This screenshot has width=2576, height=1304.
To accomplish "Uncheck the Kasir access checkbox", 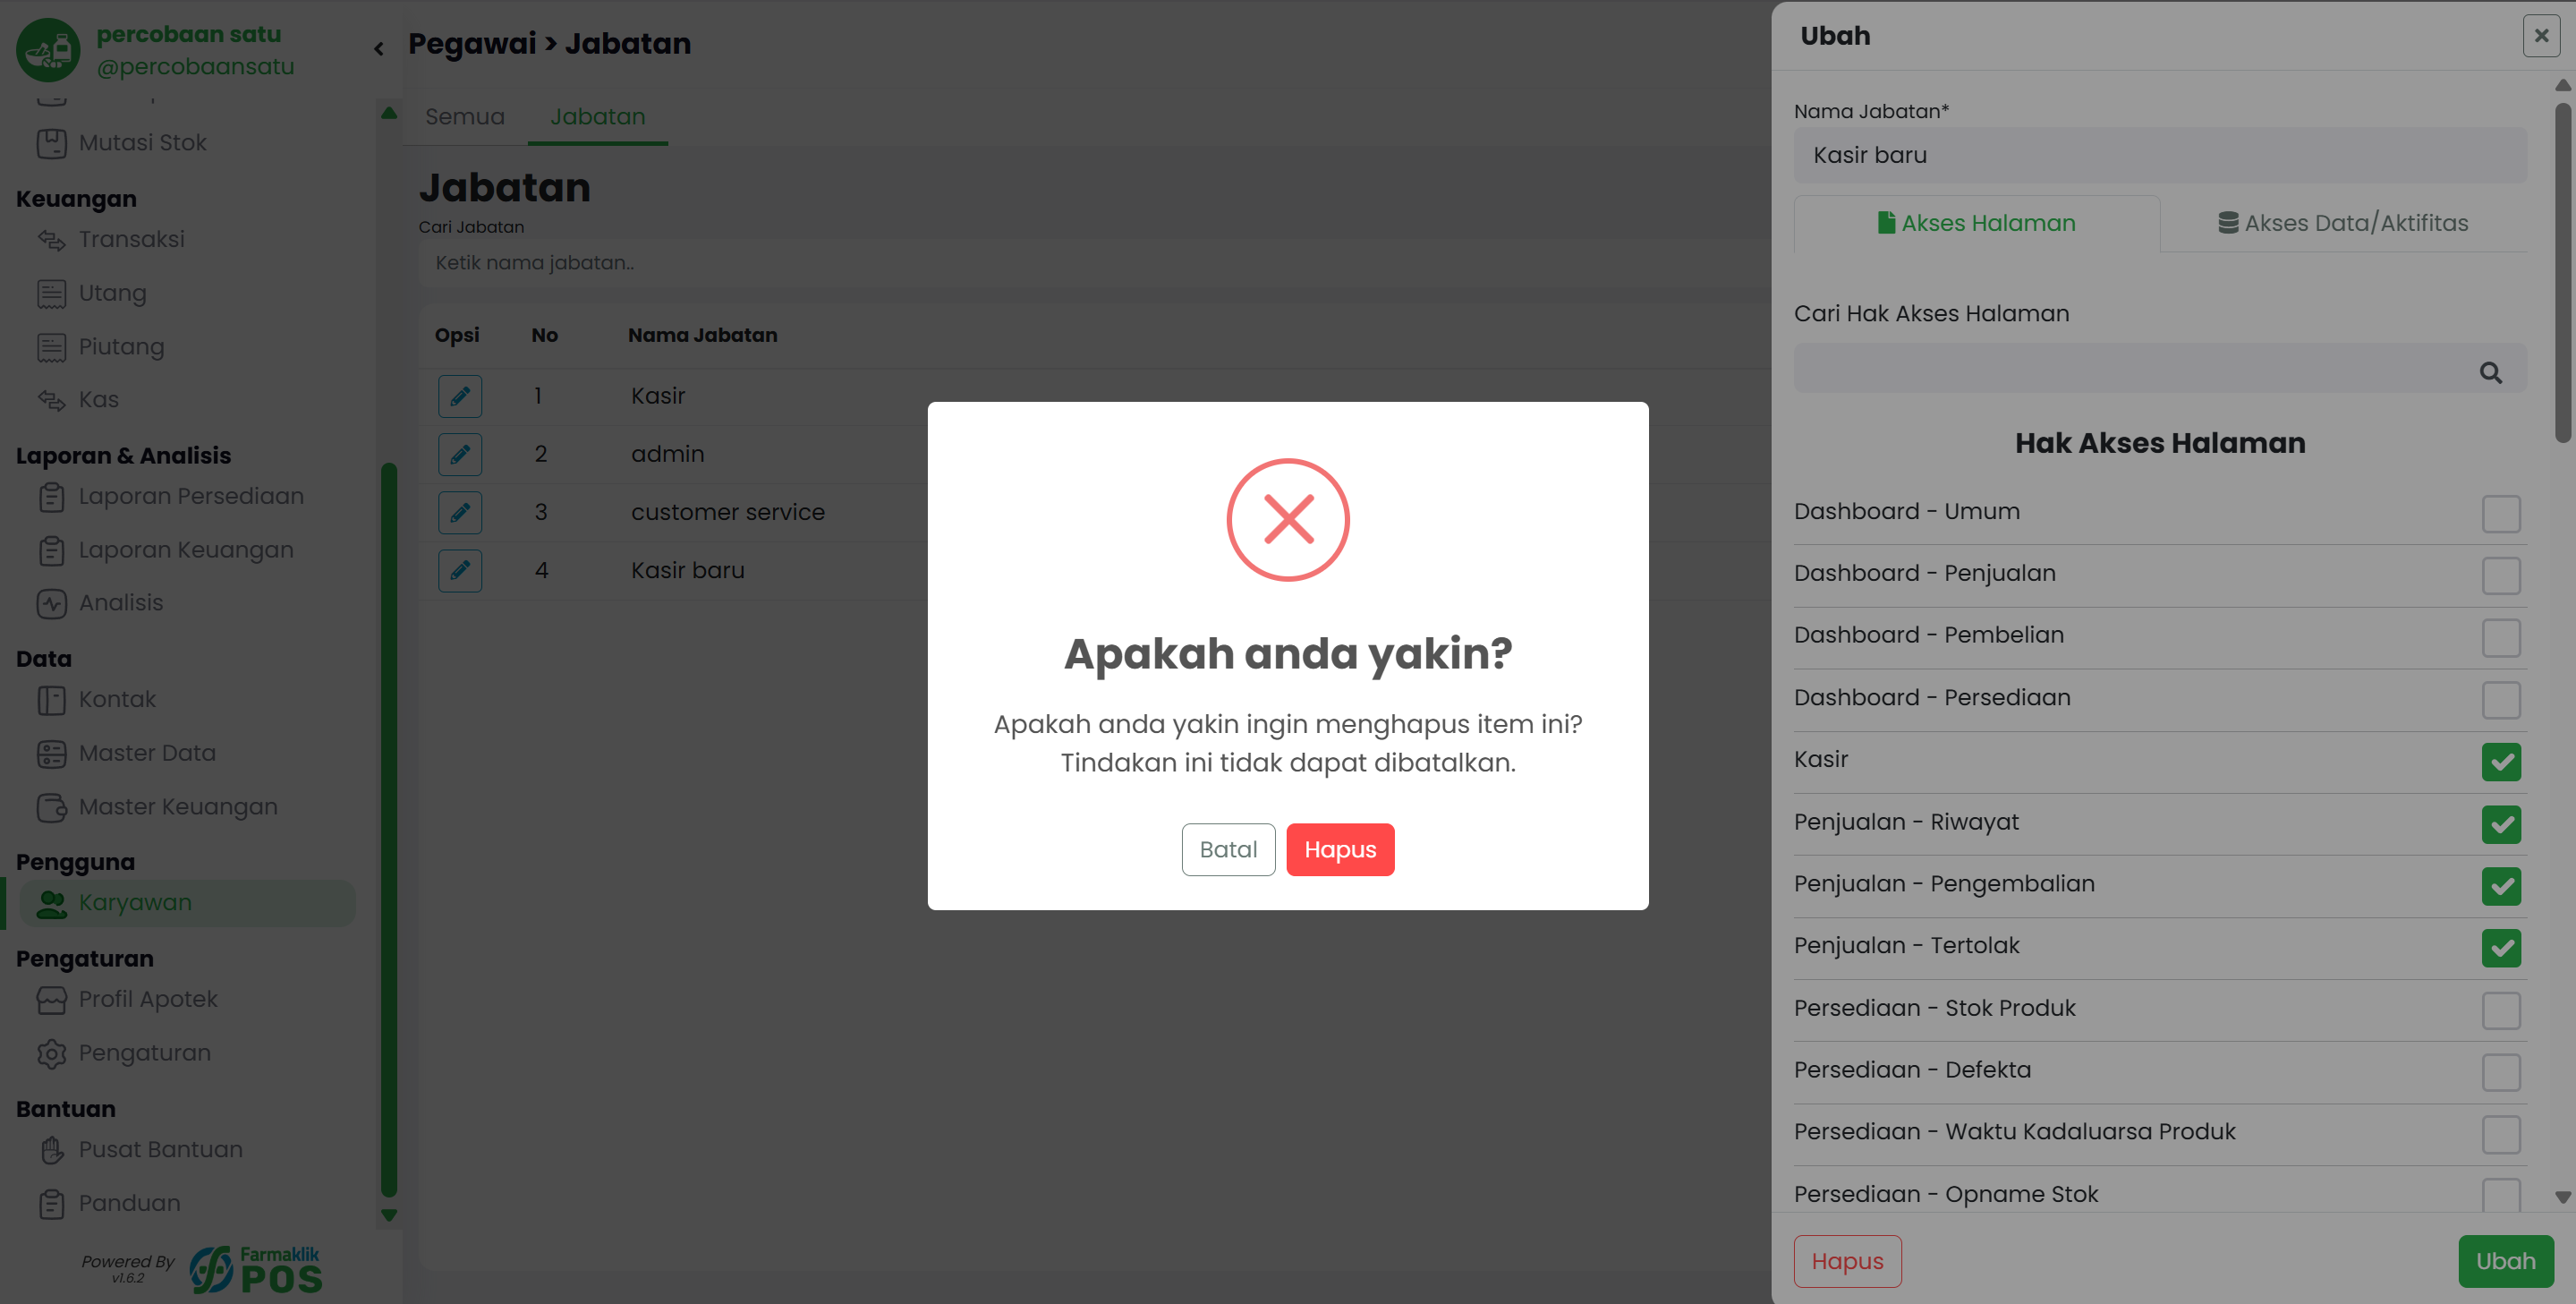I will point(2501,762).
